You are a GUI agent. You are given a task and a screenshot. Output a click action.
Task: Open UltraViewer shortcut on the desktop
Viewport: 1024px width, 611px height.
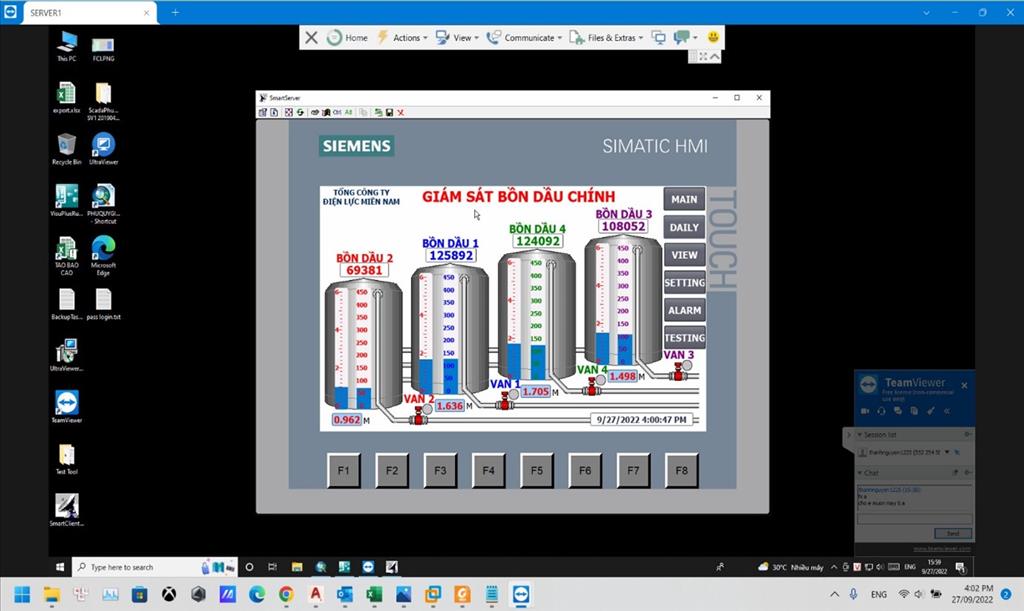(104, 149)
